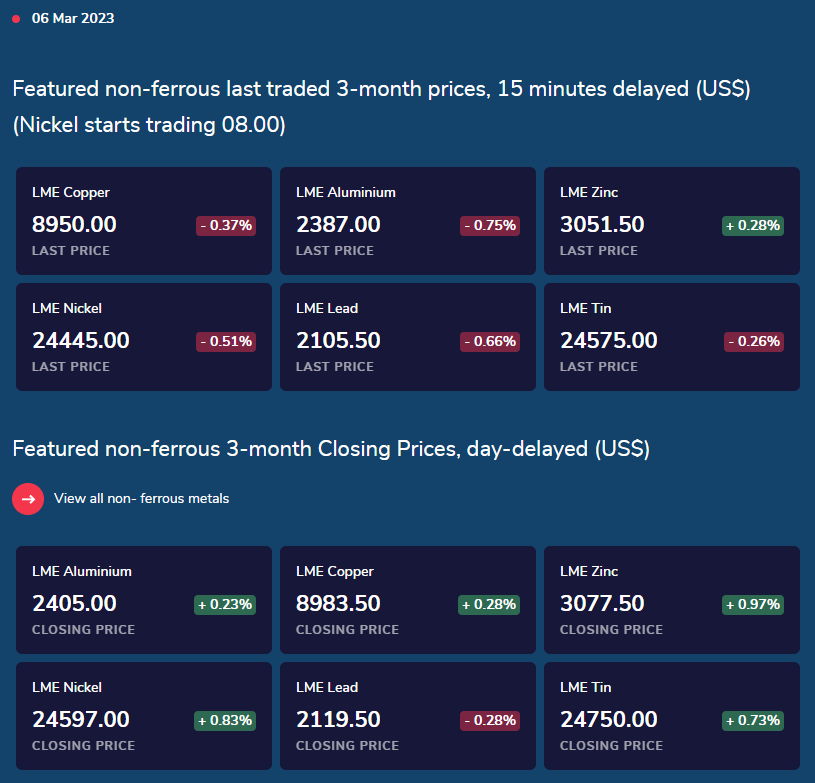The height and width of the screenshot is (783, 815).
Task: Click the -0.37% badge on LME Copper
Action: 226,226
